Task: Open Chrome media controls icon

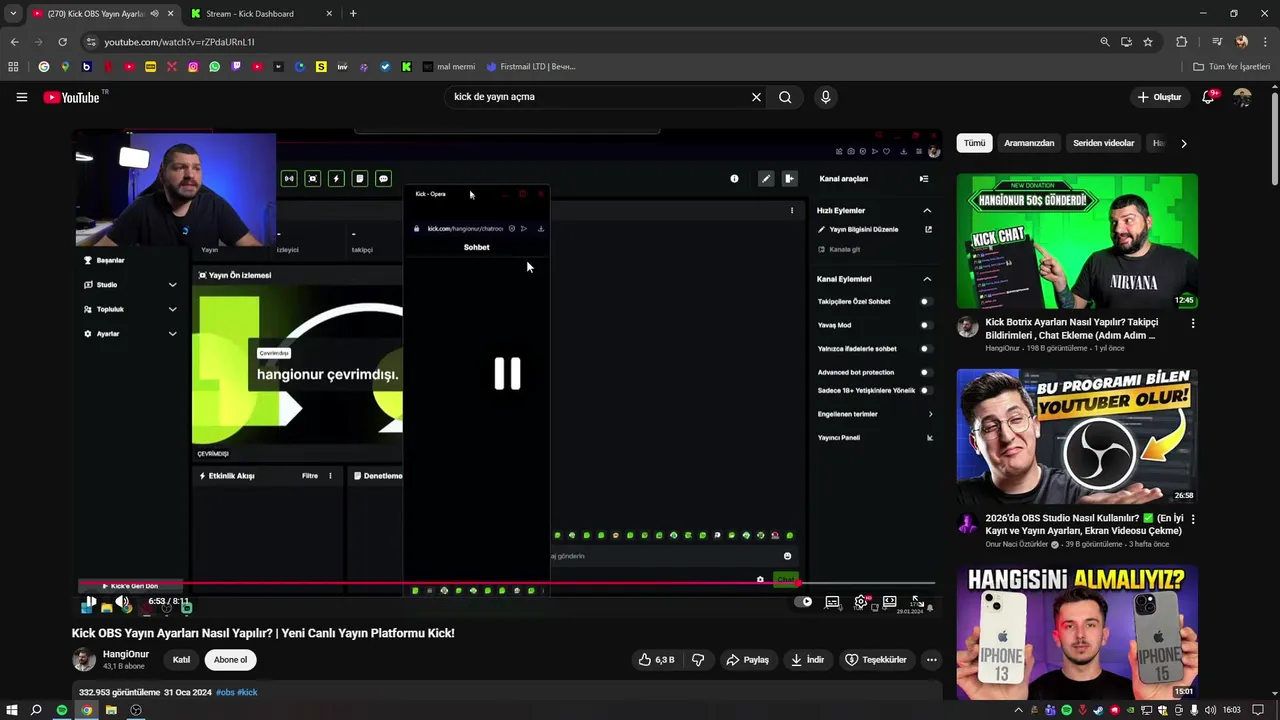Action: pos(1217,42)
